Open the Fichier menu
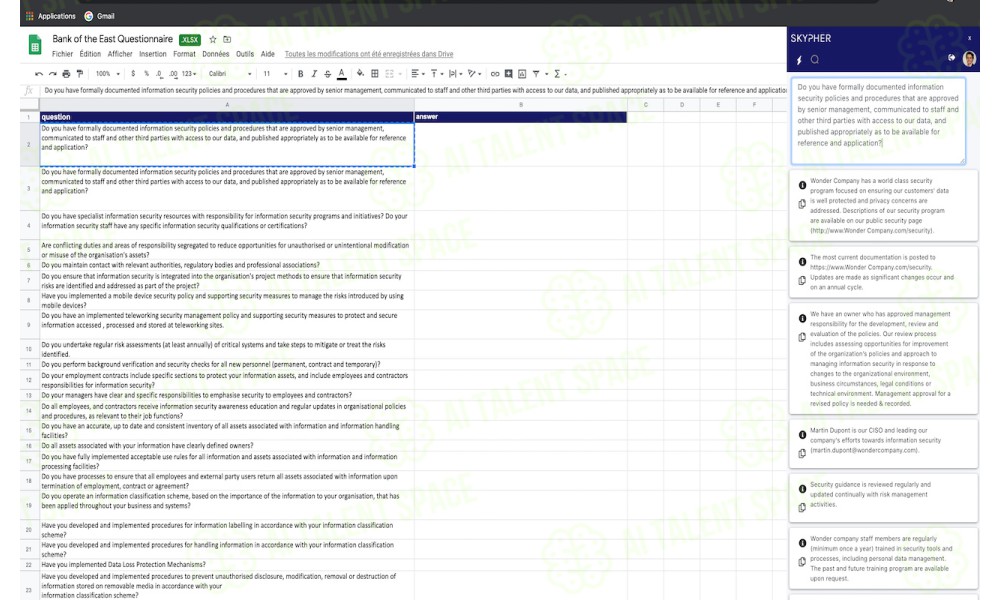The width and height of the screenshot is (1000, 600). 62,54
